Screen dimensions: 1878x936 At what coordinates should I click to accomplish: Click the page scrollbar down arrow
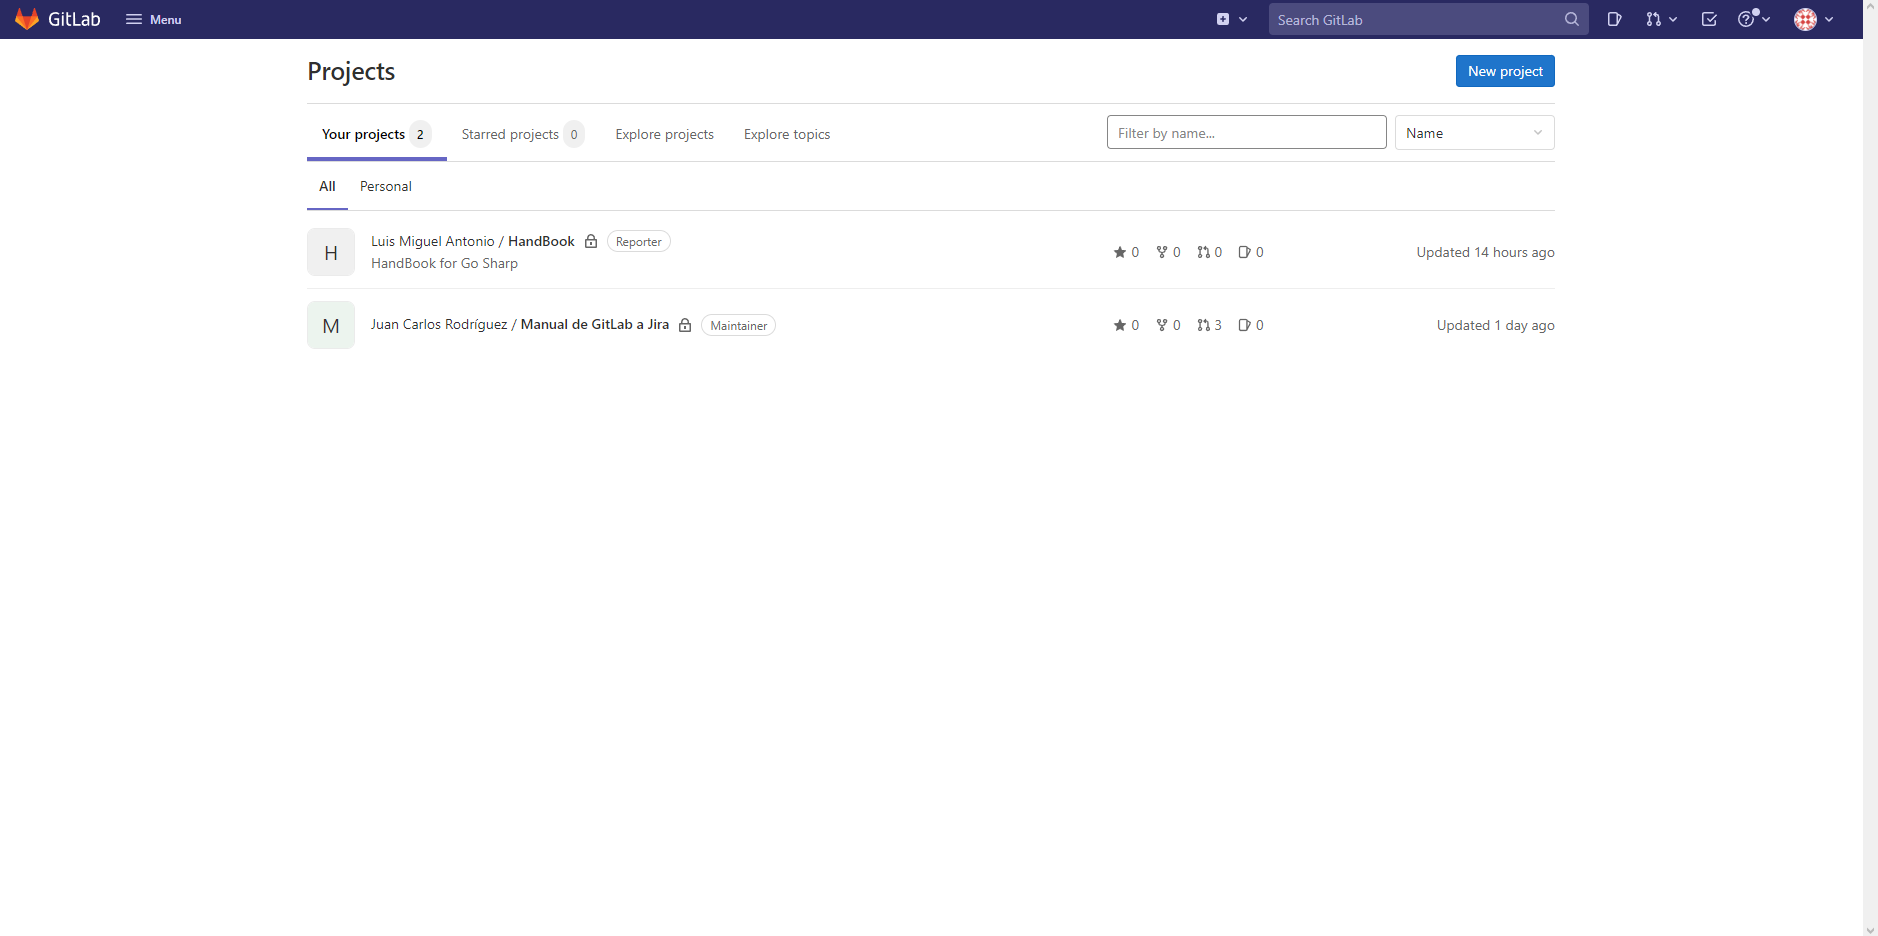coord(1870,929)
